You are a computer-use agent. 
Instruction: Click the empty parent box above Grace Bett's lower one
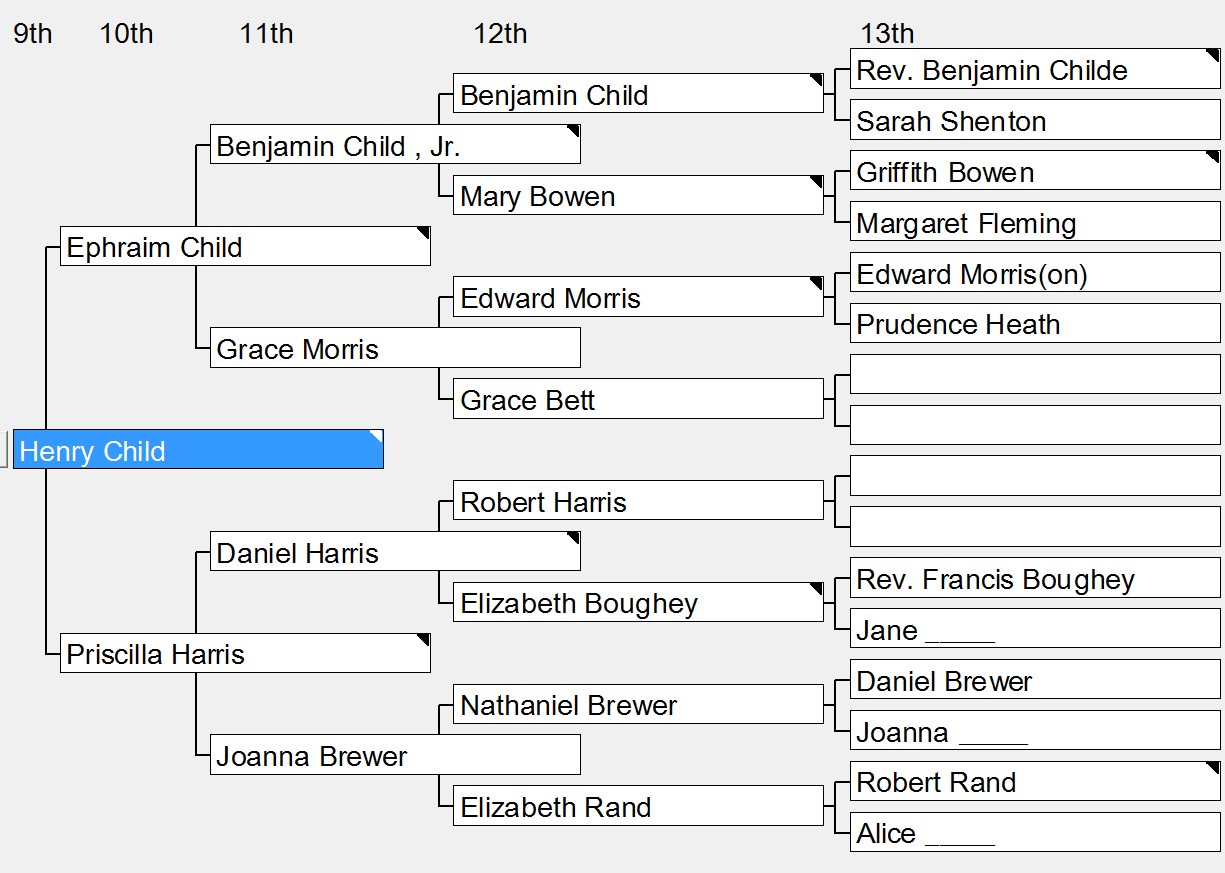pos(1035,374)
